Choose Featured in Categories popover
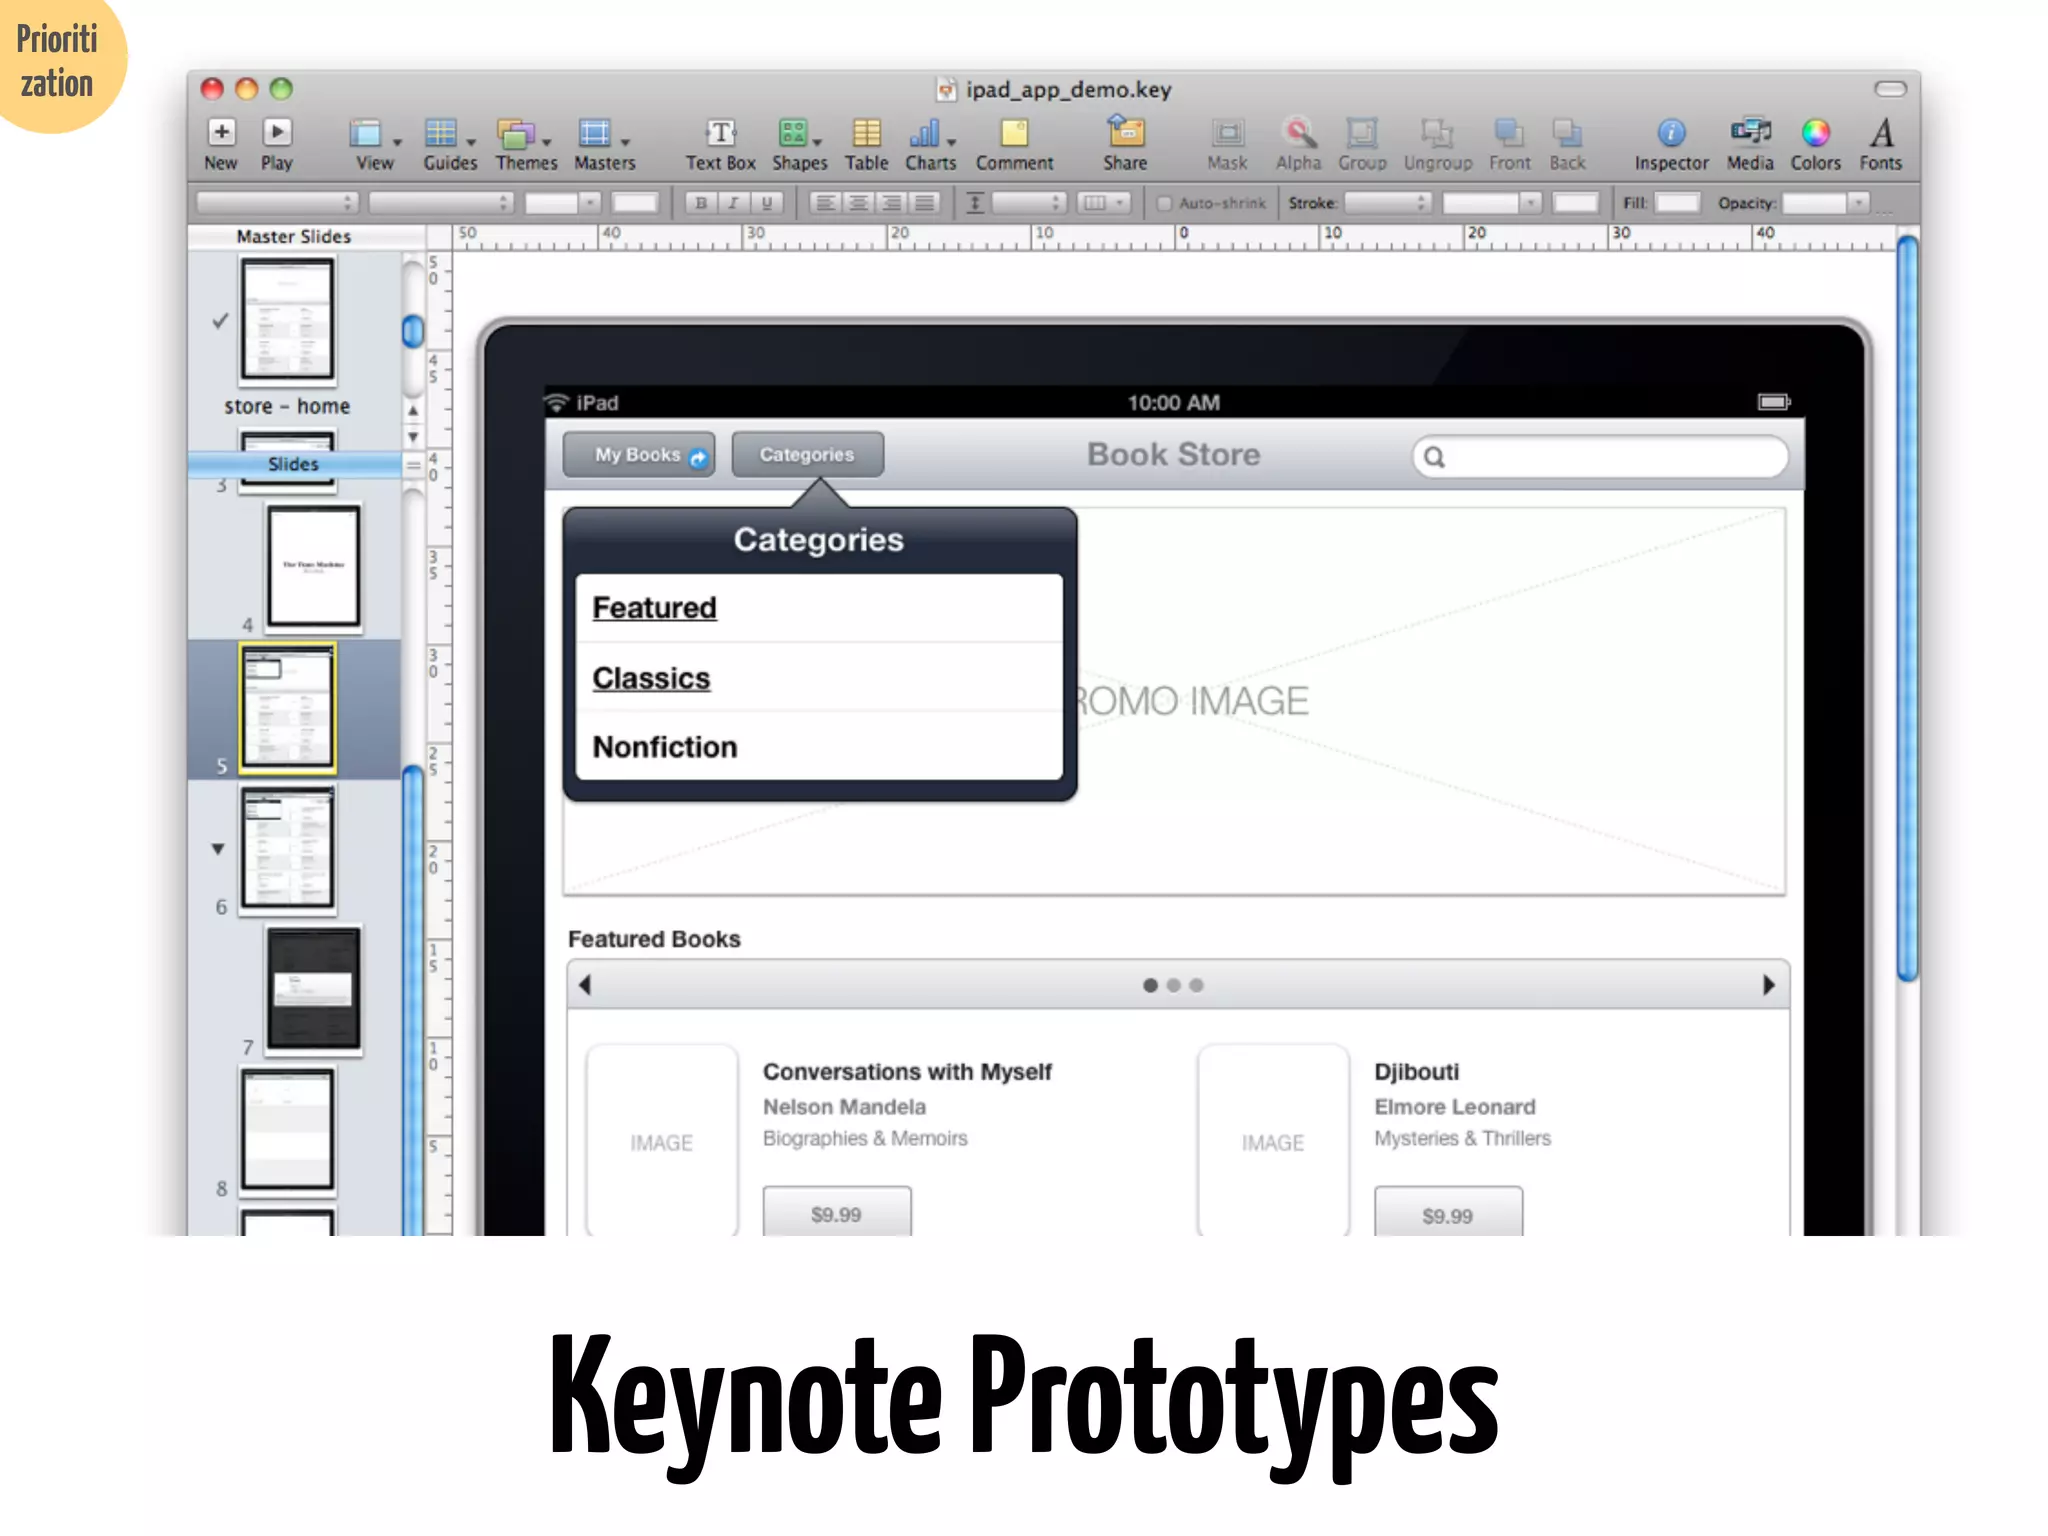The height and width of the screenshot is (1536, 2048). (819, 608)
